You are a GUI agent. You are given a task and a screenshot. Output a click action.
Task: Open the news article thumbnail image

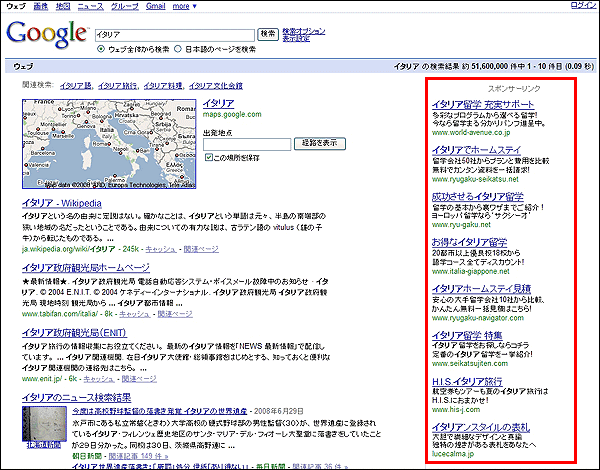pos(40,421)
